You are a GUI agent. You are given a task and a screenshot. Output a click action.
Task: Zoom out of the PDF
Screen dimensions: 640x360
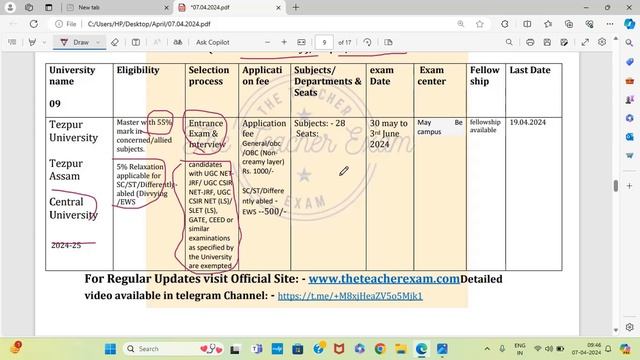click(x=267, y=42)
